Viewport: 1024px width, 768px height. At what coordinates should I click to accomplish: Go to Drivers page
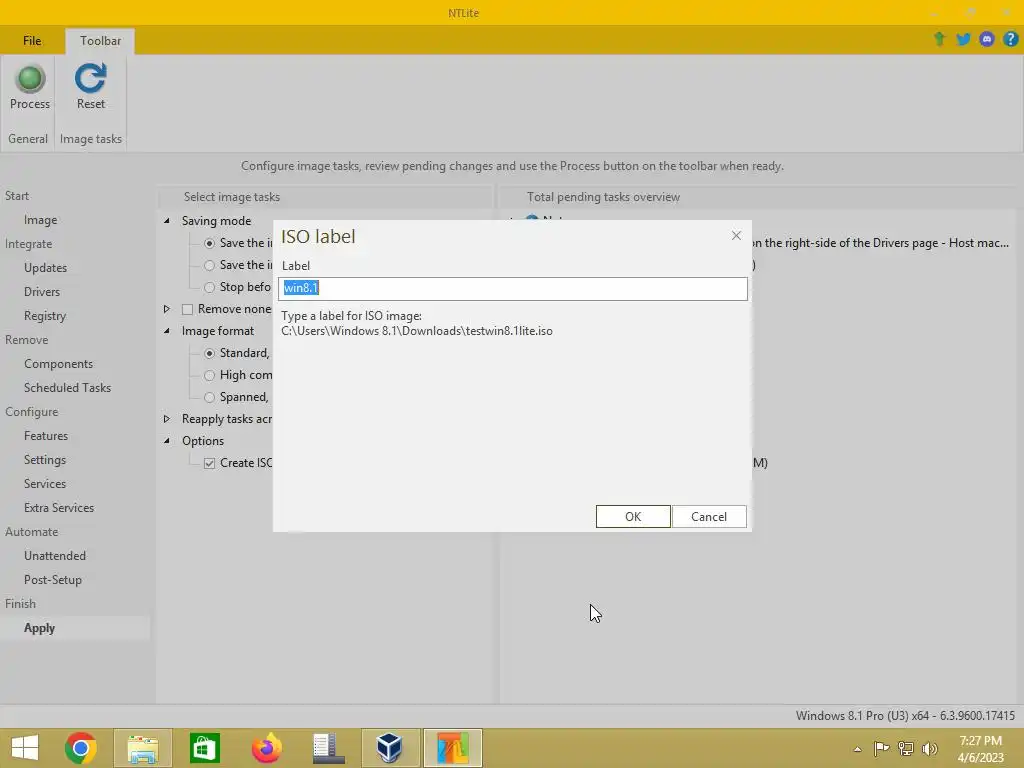point(42,292)
